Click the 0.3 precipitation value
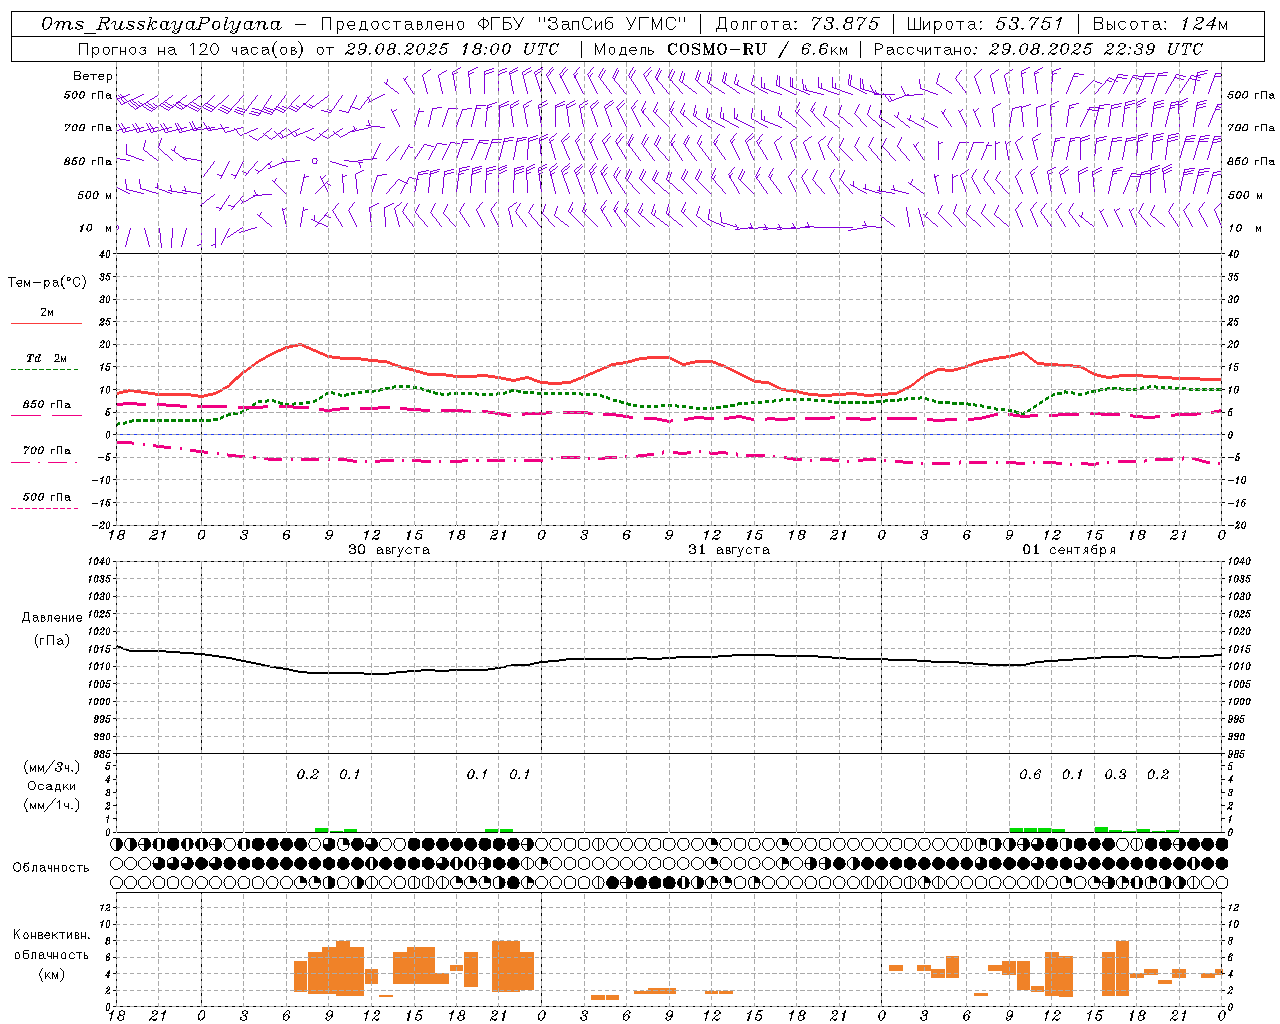Viewport: 1280px width, 1024px height. click(x=1115, y=774)
